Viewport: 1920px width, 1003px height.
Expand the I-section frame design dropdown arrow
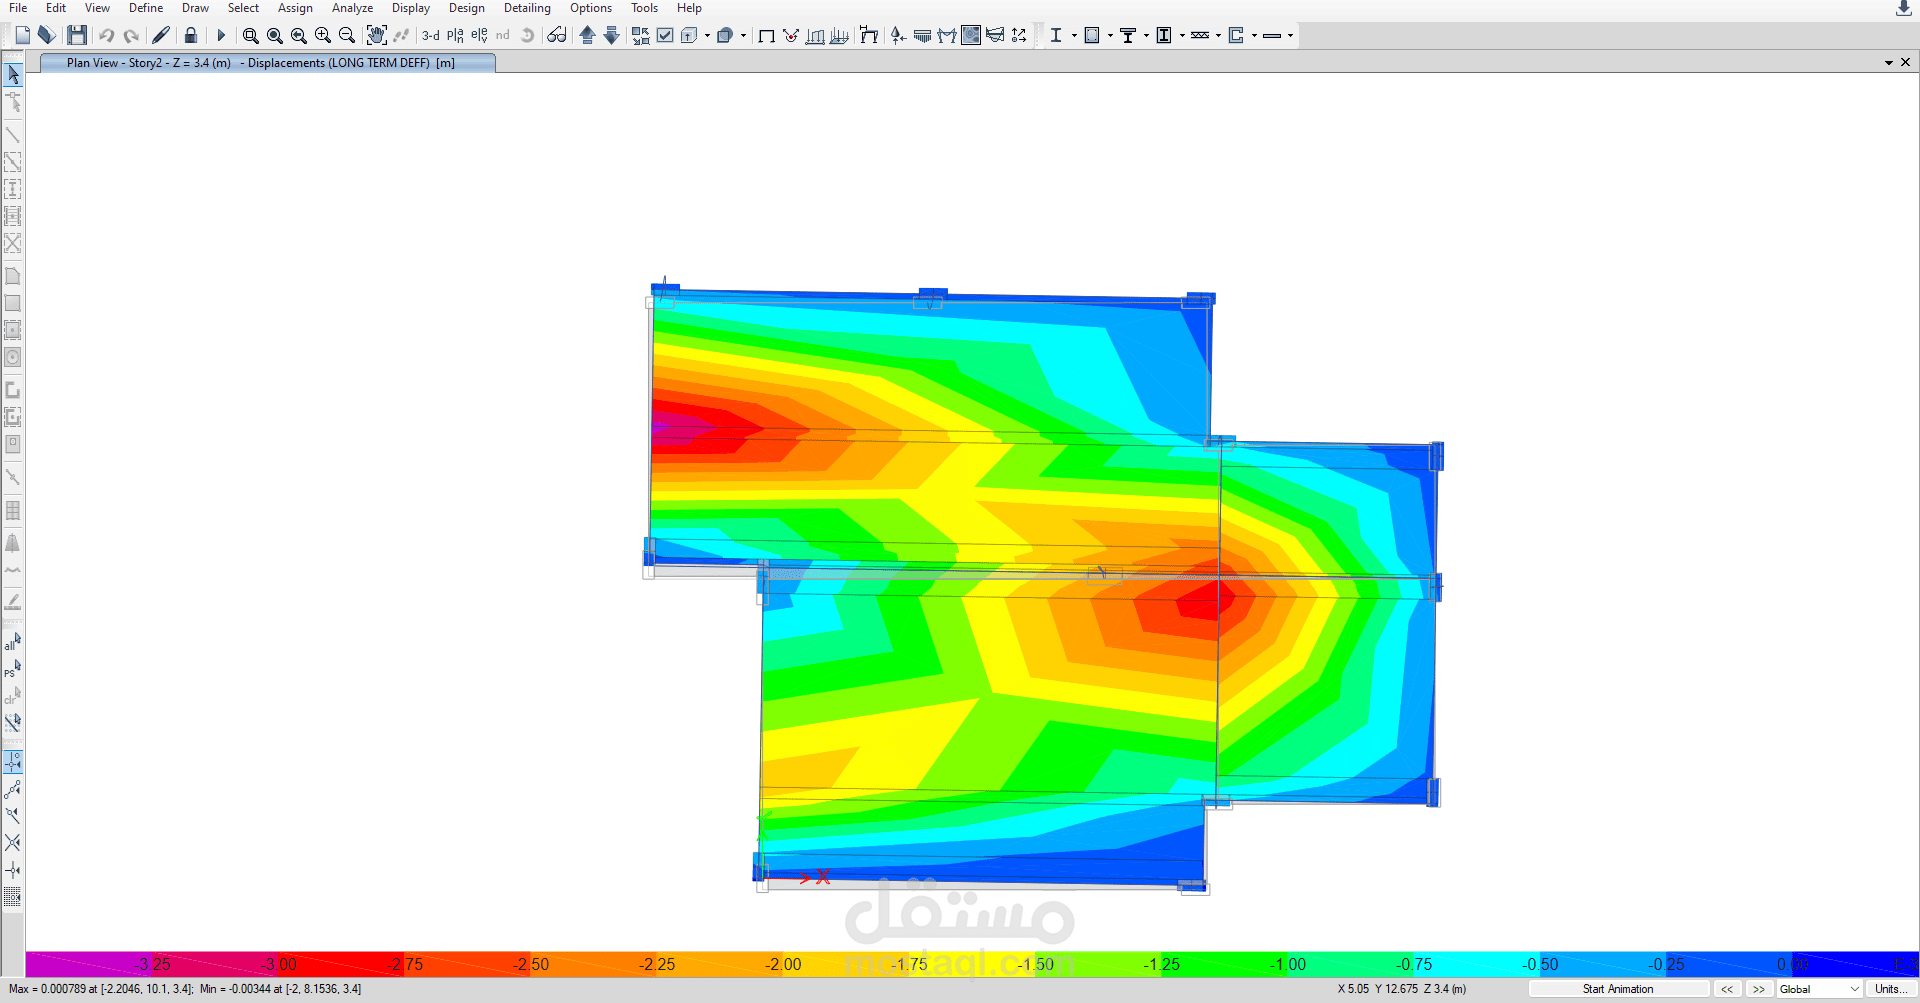click(1074, 35)
